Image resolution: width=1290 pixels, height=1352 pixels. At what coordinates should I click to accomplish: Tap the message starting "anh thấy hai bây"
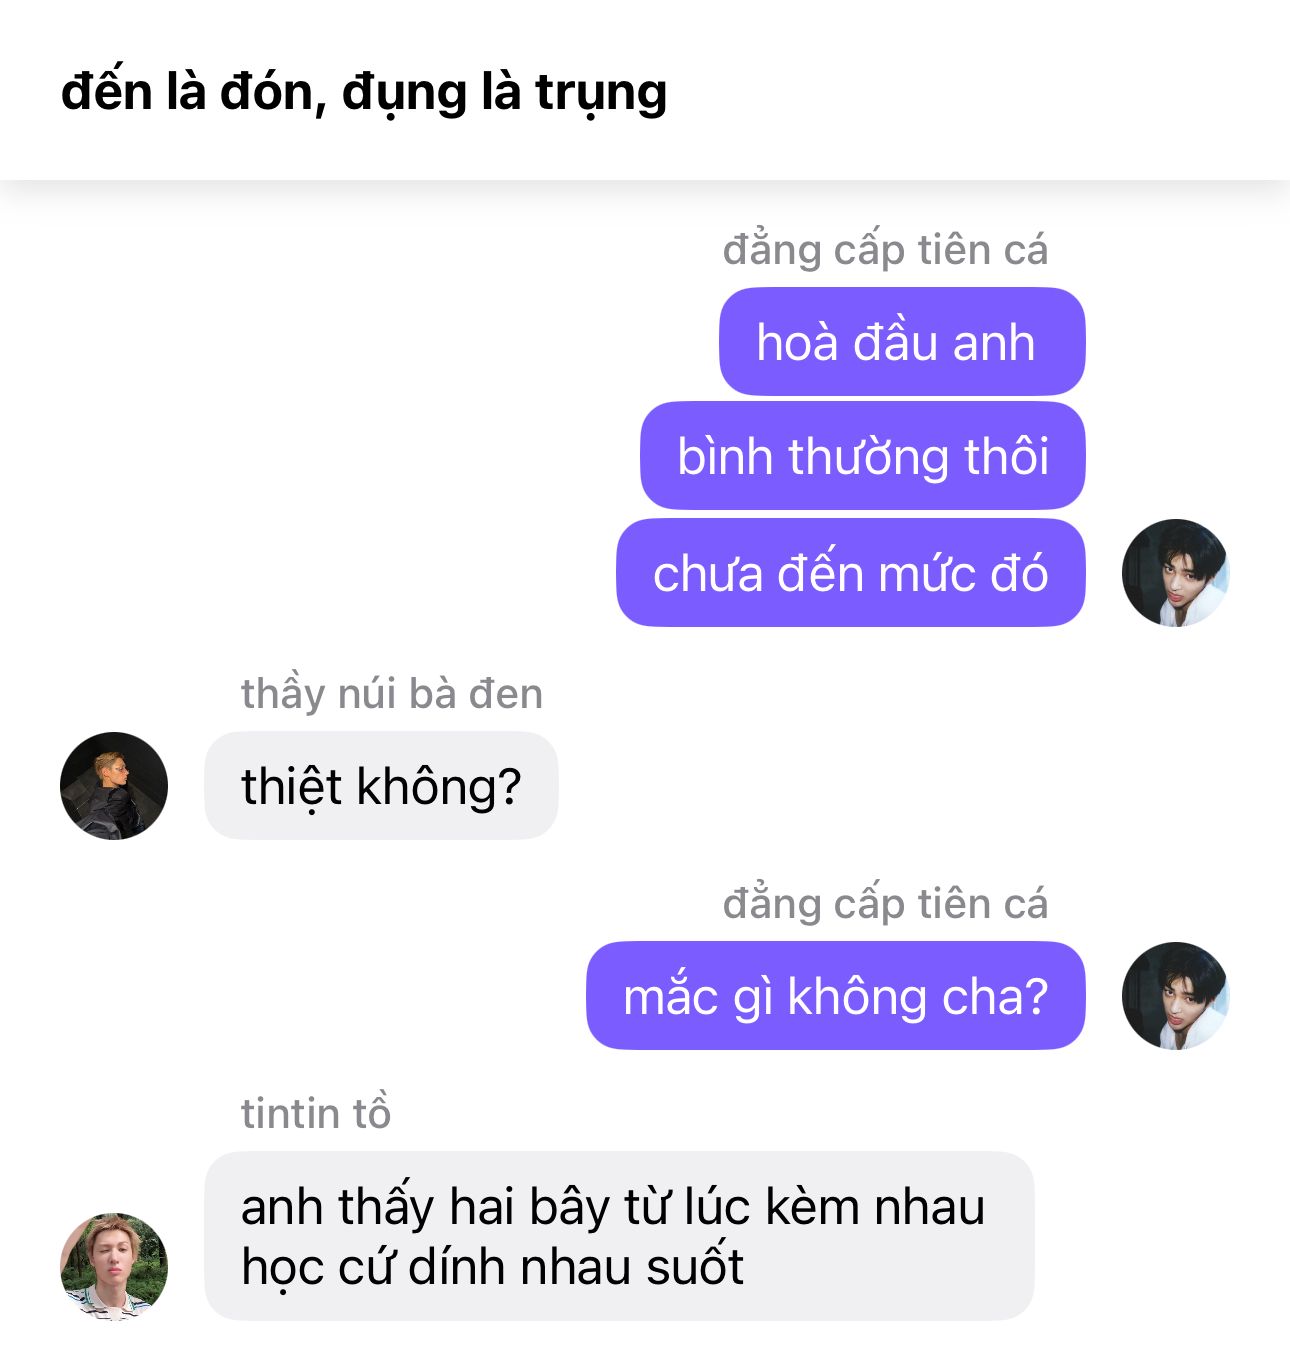click(619, 1236)
